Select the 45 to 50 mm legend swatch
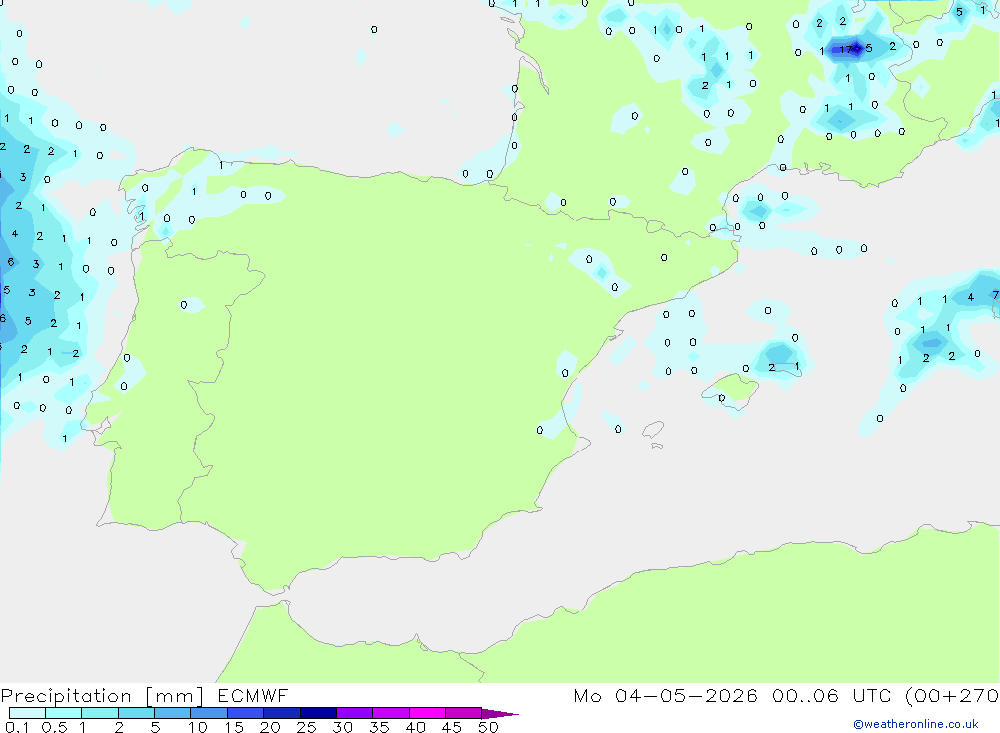 [463, 713]
